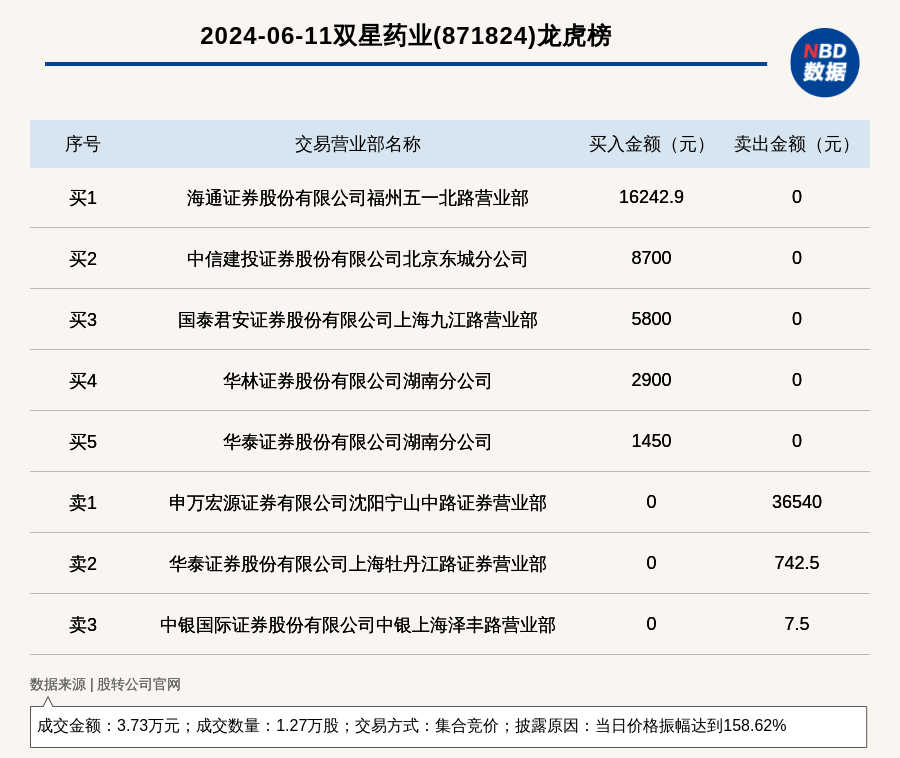Click the buy amount 0 in 卖1 row

click(x=651, y=502)
